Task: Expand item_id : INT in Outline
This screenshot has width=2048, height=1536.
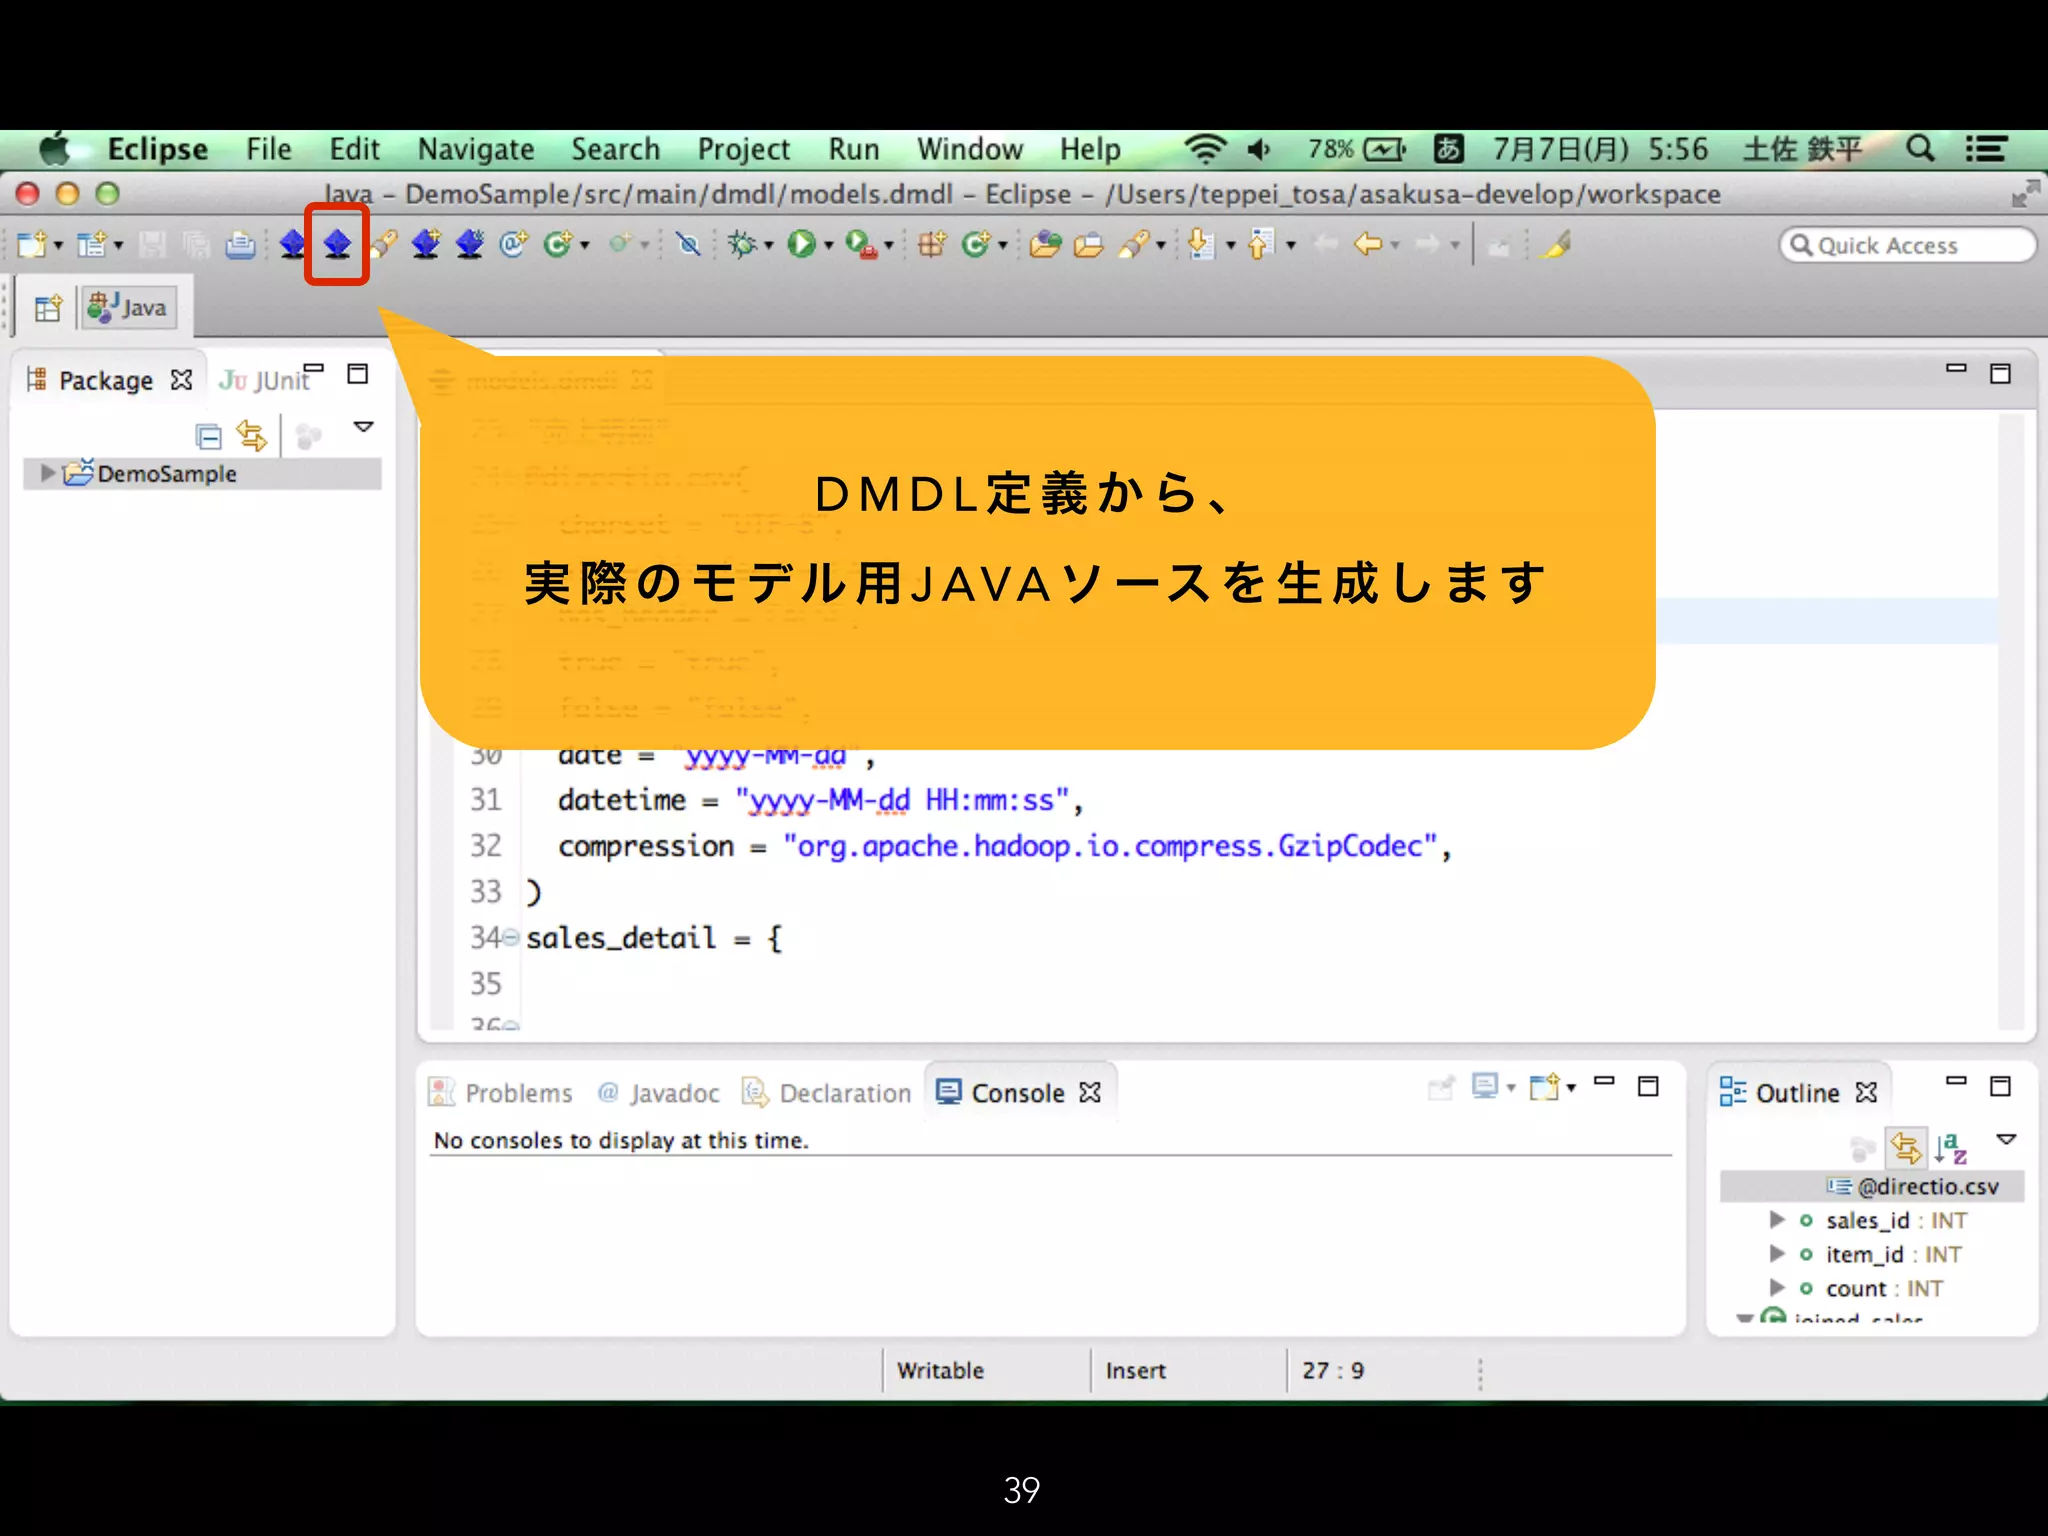Action: click(1777, 1253)
